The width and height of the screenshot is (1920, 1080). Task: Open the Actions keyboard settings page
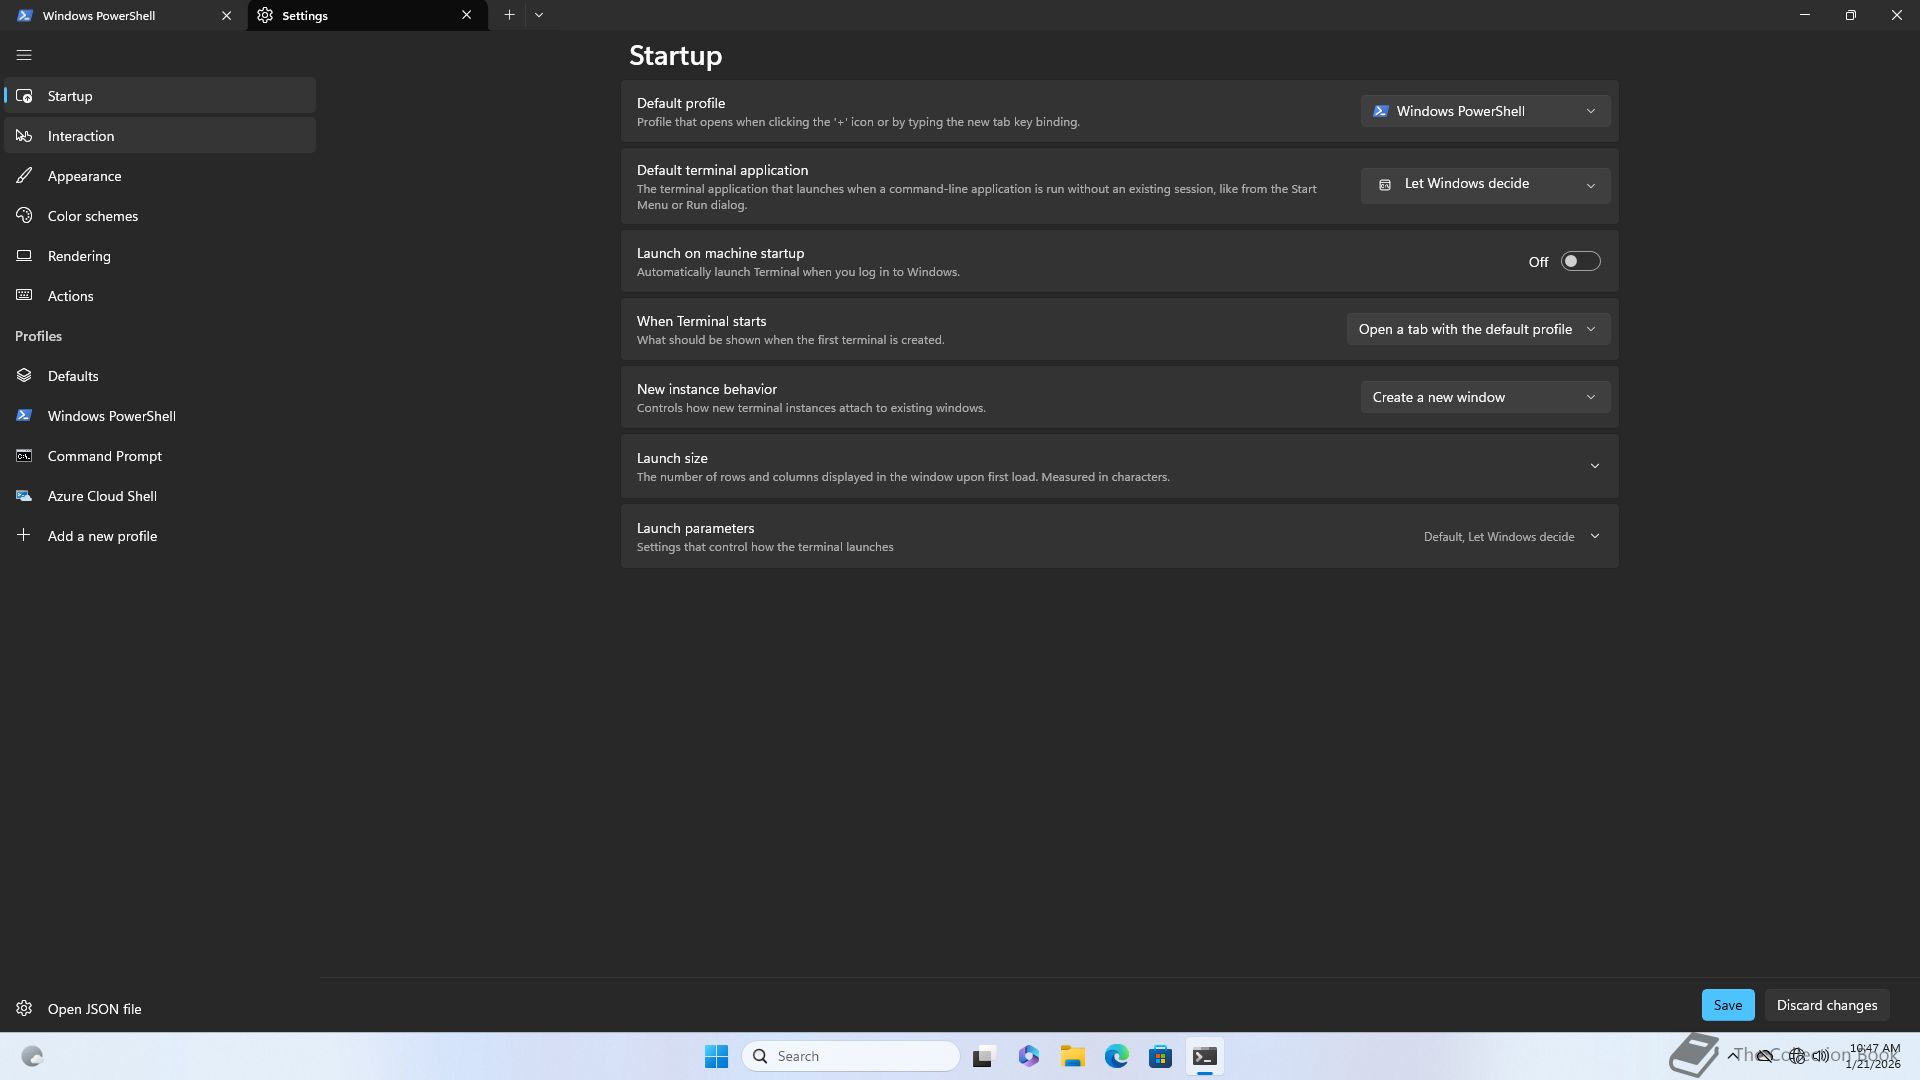70,296
